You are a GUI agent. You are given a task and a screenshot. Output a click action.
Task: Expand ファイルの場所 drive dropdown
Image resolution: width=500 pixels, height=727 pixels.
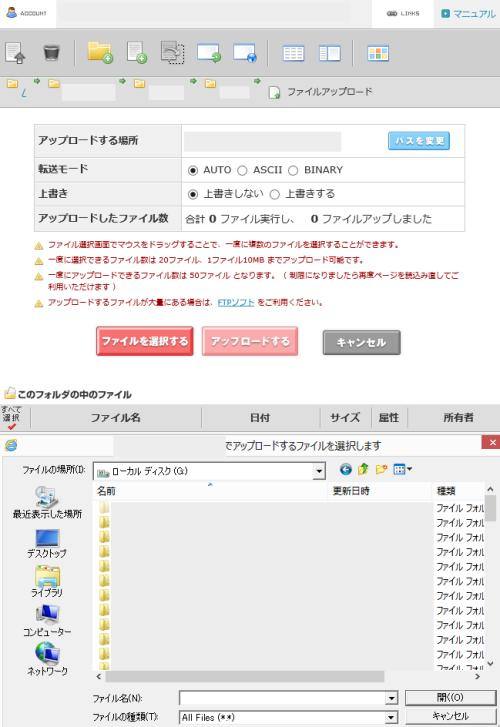[319, 472]
